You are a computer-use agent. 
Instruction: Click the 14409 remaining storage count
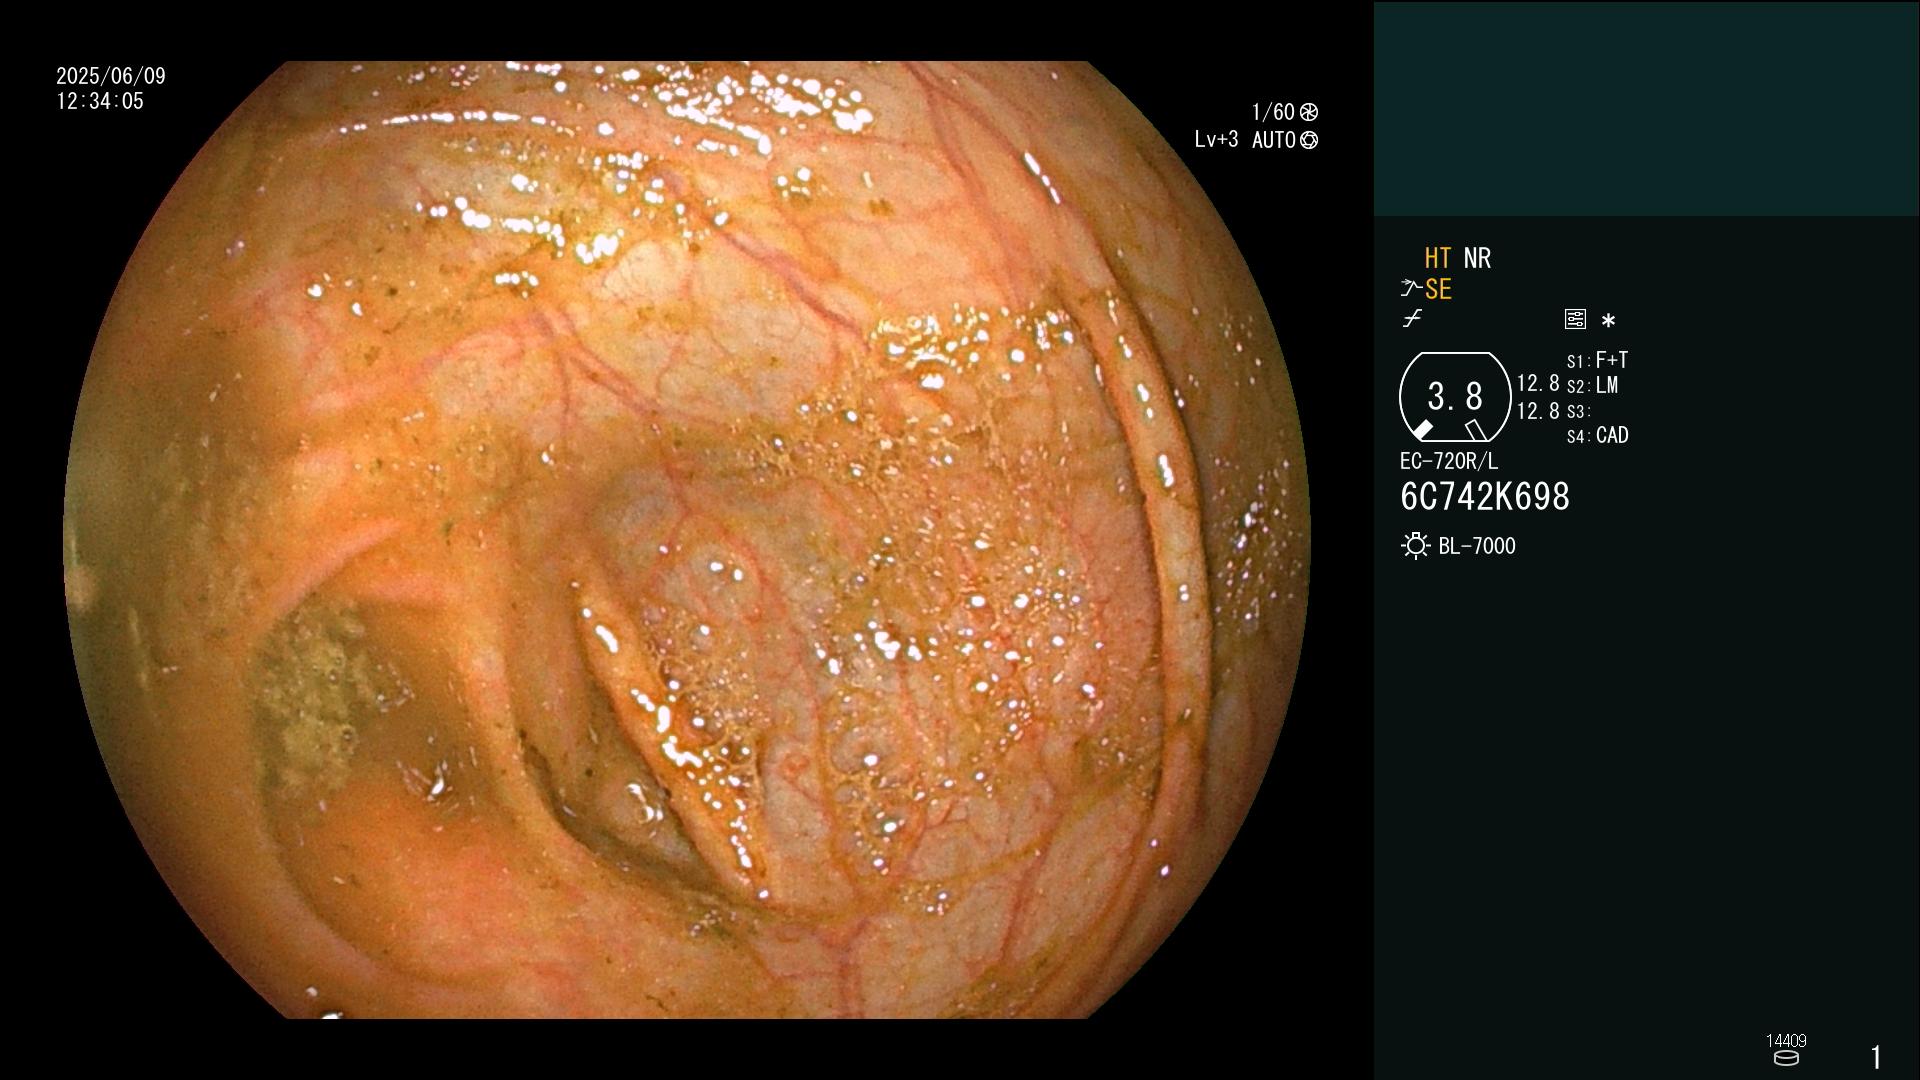(1786, 1041)
